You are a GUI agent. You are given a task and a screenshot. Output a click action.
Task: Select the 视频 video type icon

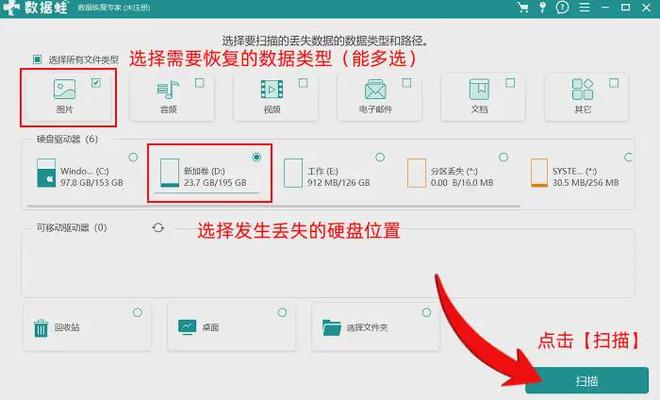coord(273,90)
